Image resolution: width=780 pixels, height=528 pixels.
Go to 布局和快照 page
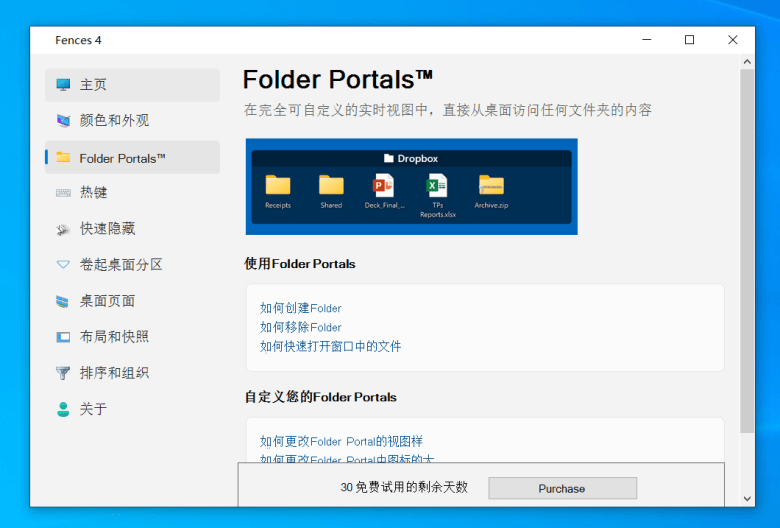[x=132, y=337]
